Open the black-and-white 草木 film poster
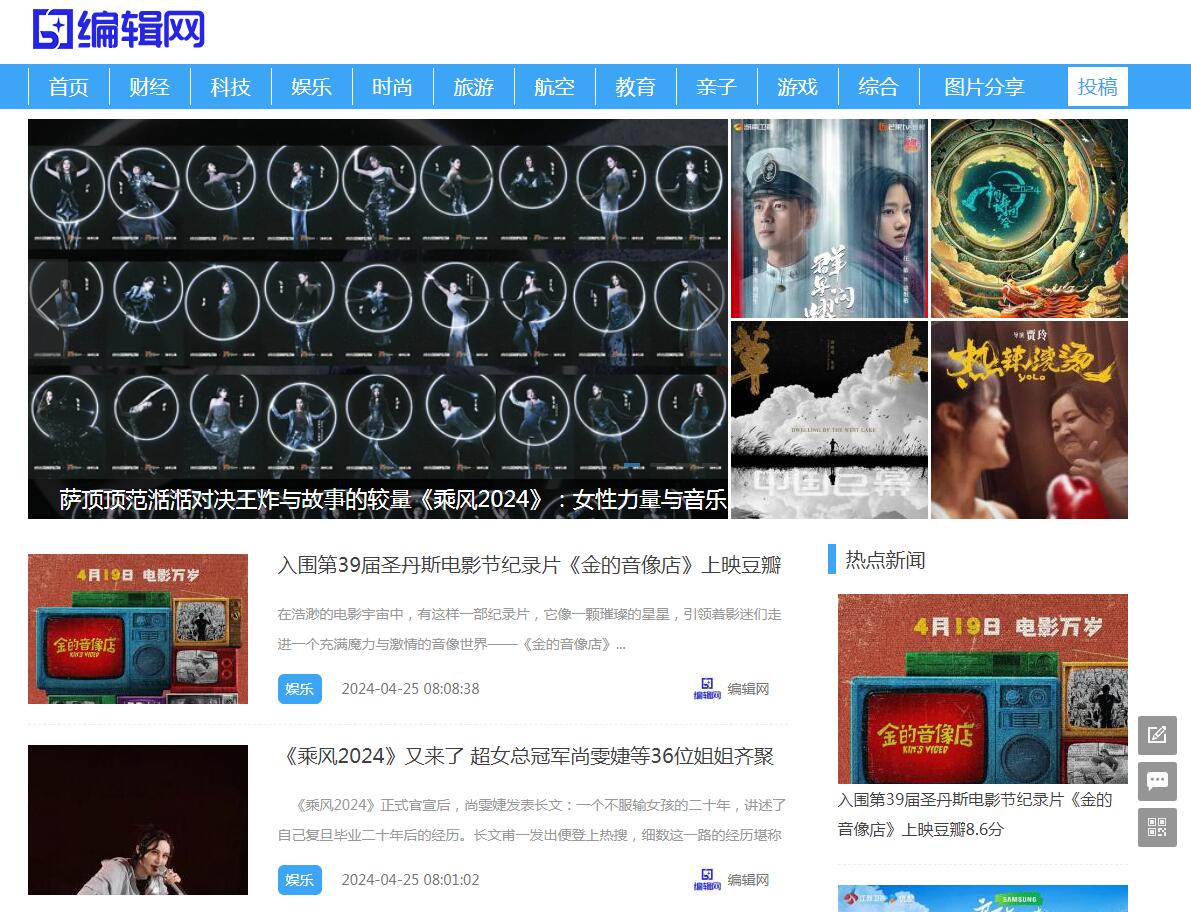 click(x=829, y=420)
